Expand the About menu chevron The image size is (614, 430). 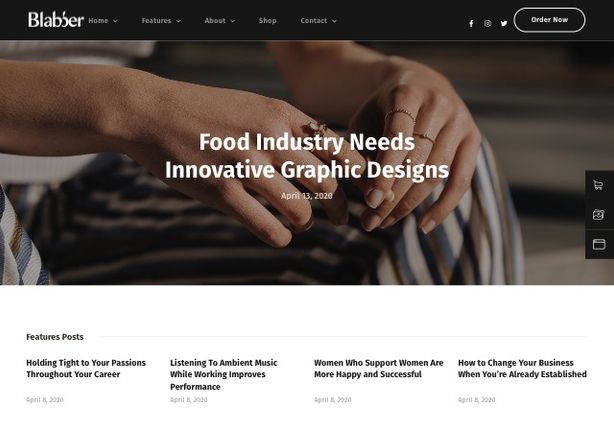click(x=233, y=21)
